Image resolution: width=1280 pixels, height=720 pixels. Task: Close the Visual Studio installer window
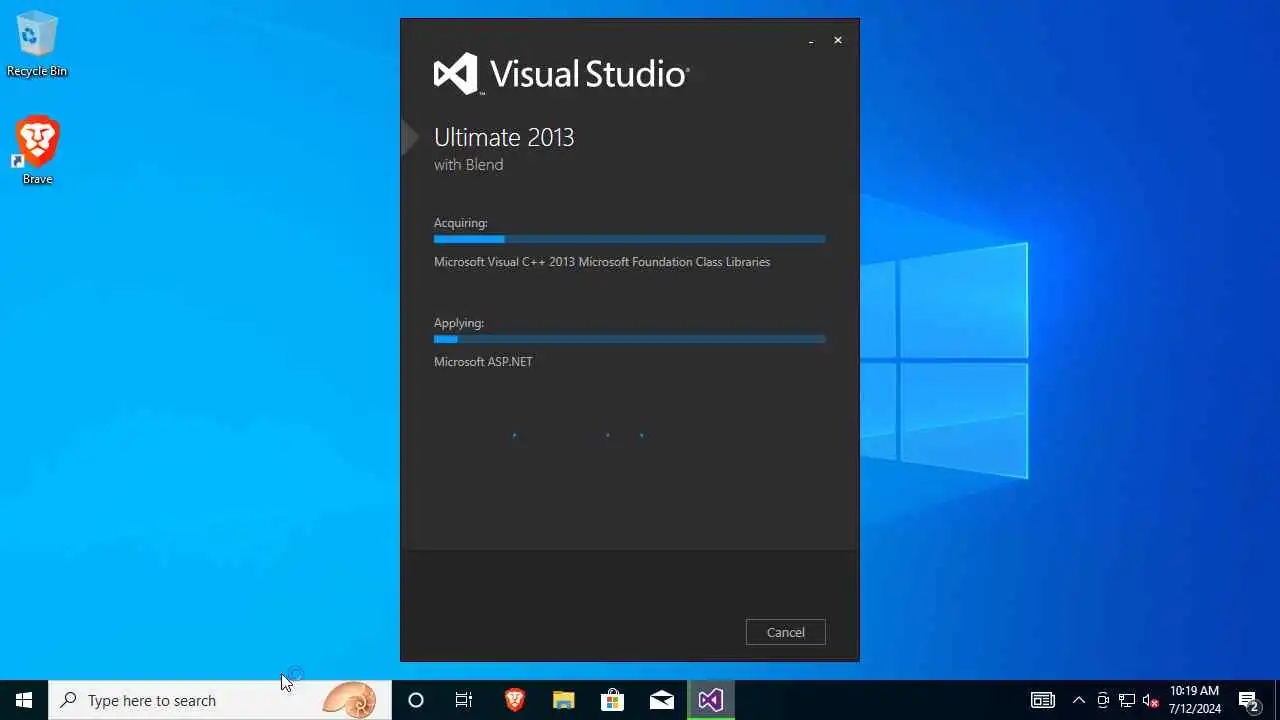(838, 40)
